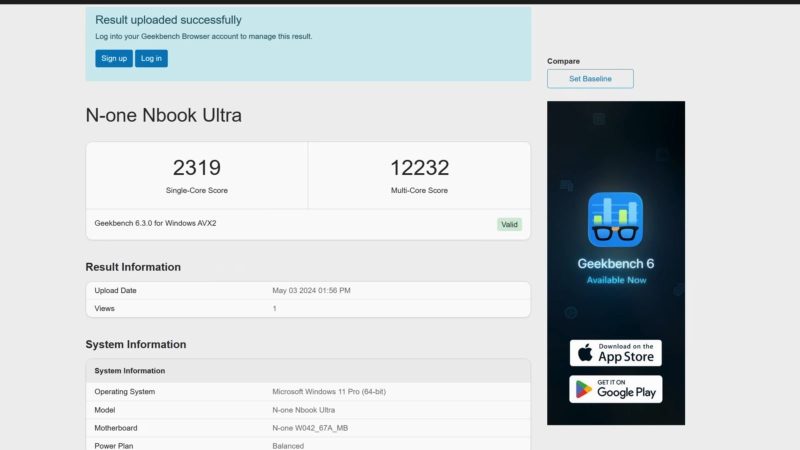The image size is (800, 450).
Task: Click the Available Now text in ad
Action: pos(615,280)
